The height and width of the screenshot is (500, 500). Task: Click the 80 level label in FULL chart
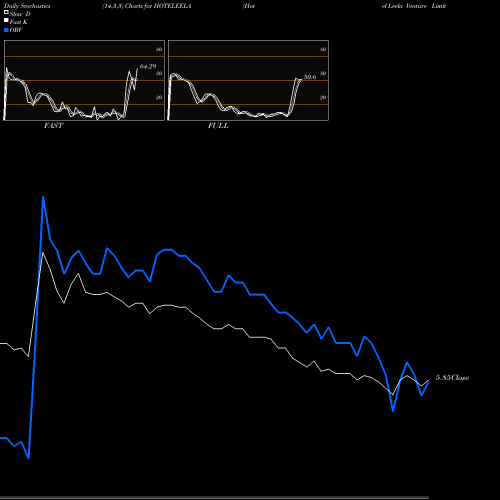pos(323,49)
